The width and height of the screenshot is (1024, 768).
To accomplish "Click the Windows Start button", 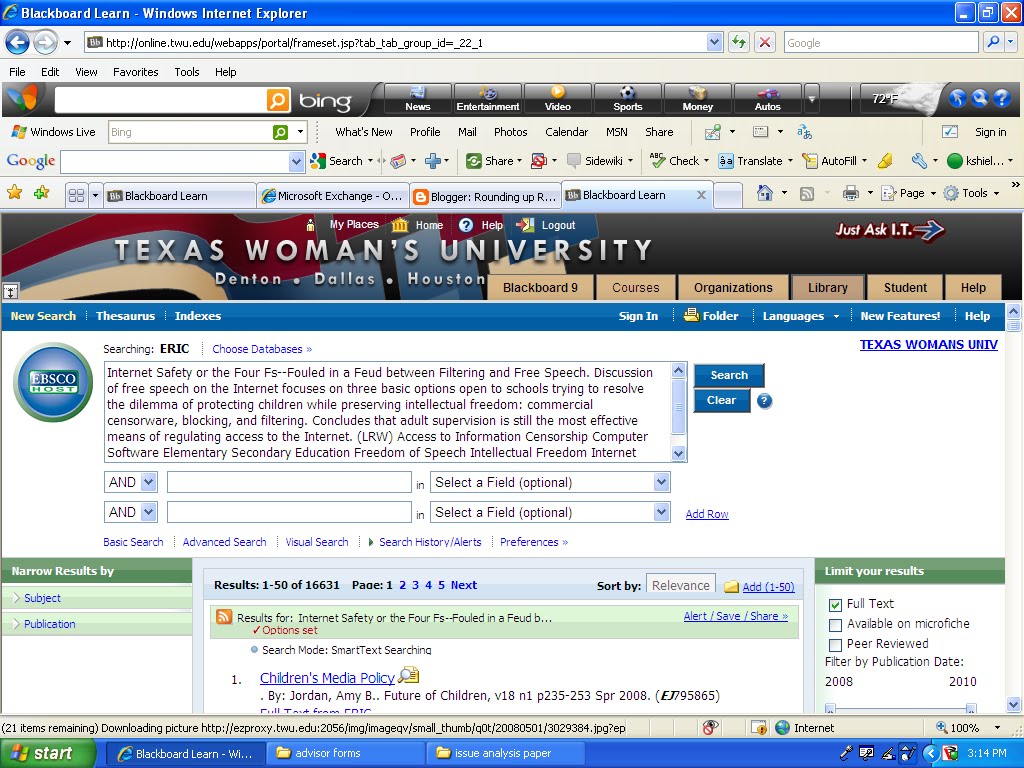I will 47,753.
